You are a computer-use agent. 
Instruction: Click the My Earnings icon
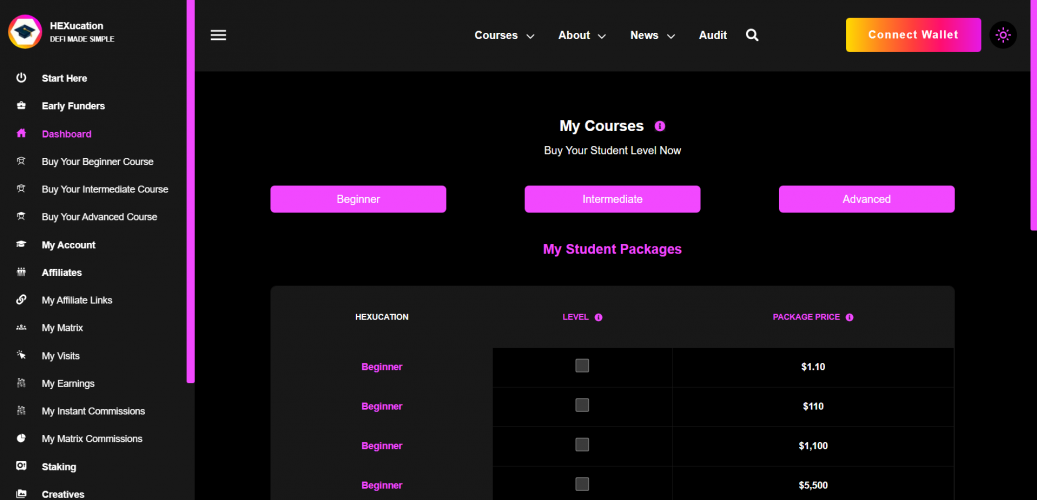(x=21, y=384)
